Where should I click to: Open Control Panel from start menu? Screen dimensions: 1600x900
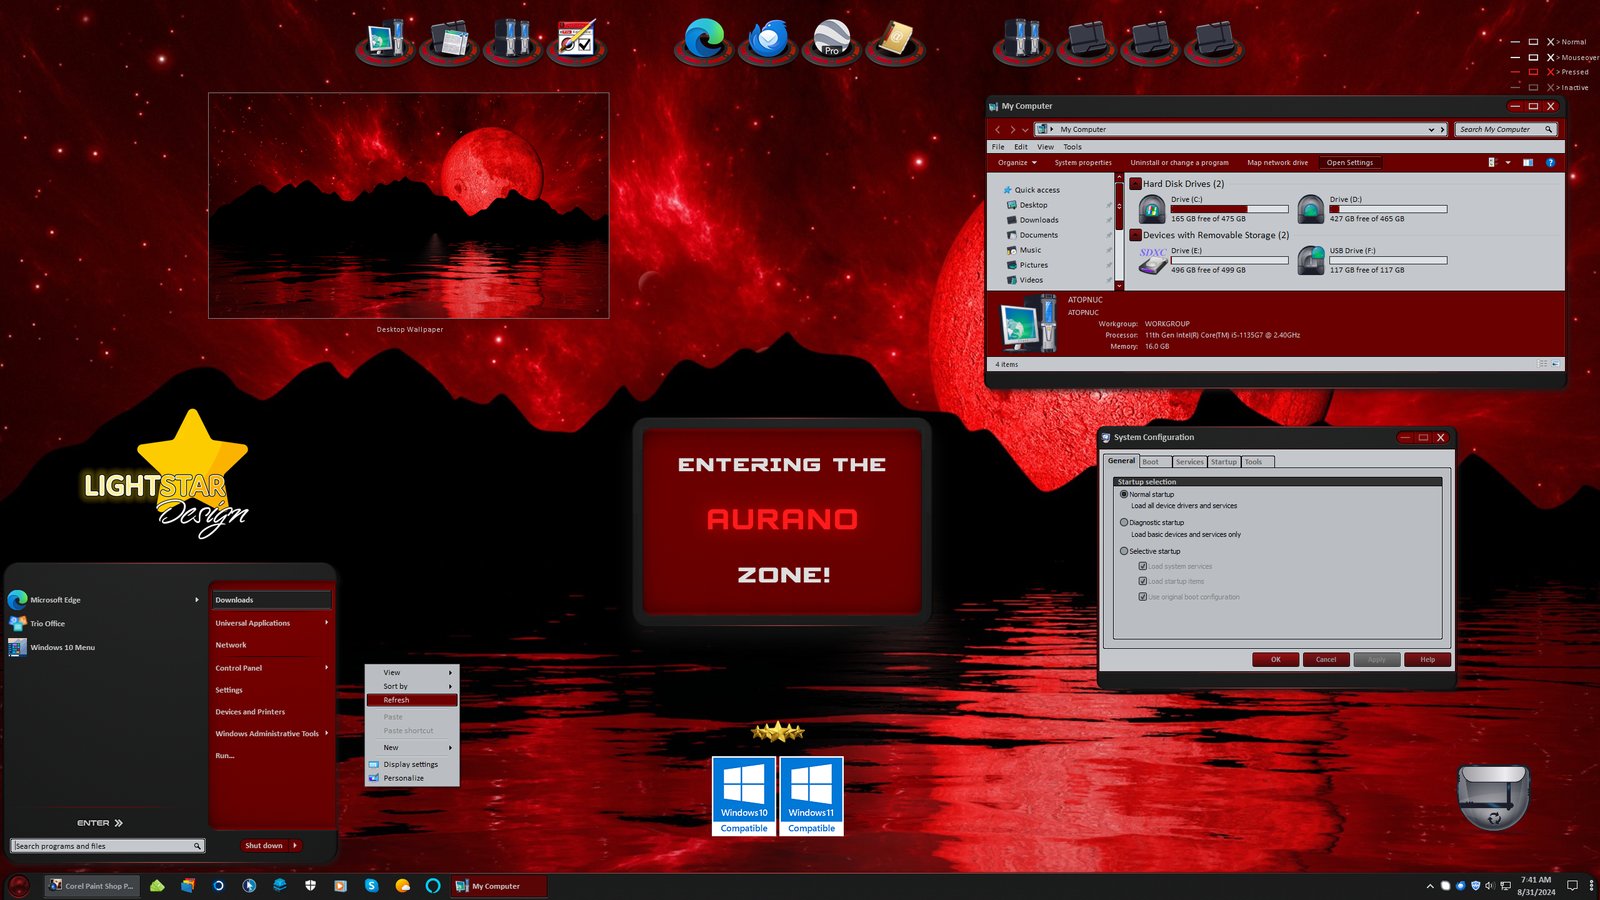(x=271, y=668)
